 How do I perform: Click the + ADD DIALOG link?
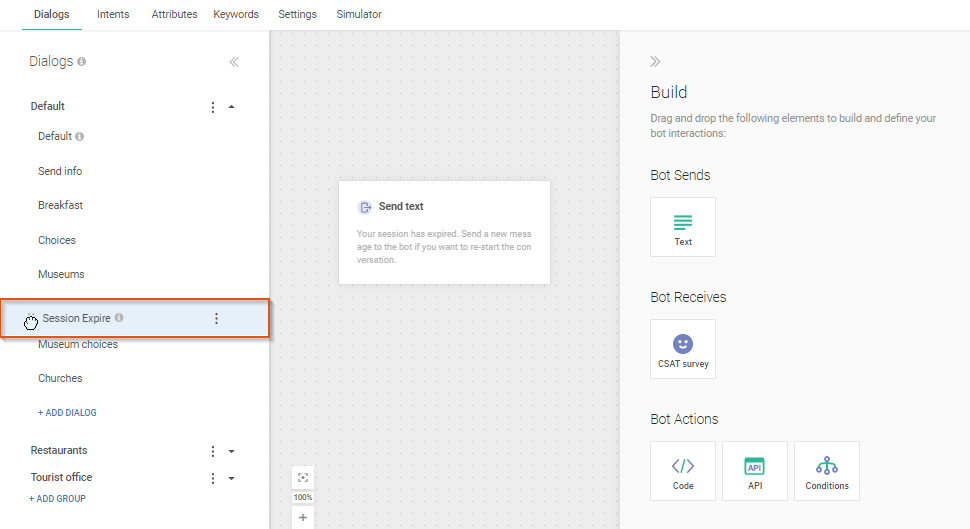point(67,413)
